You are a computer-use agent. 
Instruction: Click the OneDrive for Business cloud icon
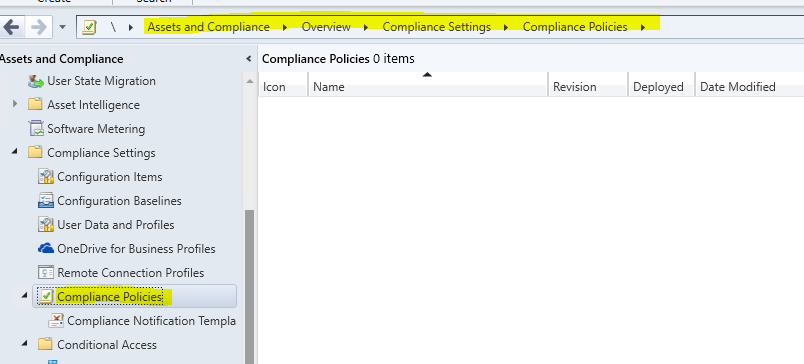pyautogui.click(x=46, y=249)
